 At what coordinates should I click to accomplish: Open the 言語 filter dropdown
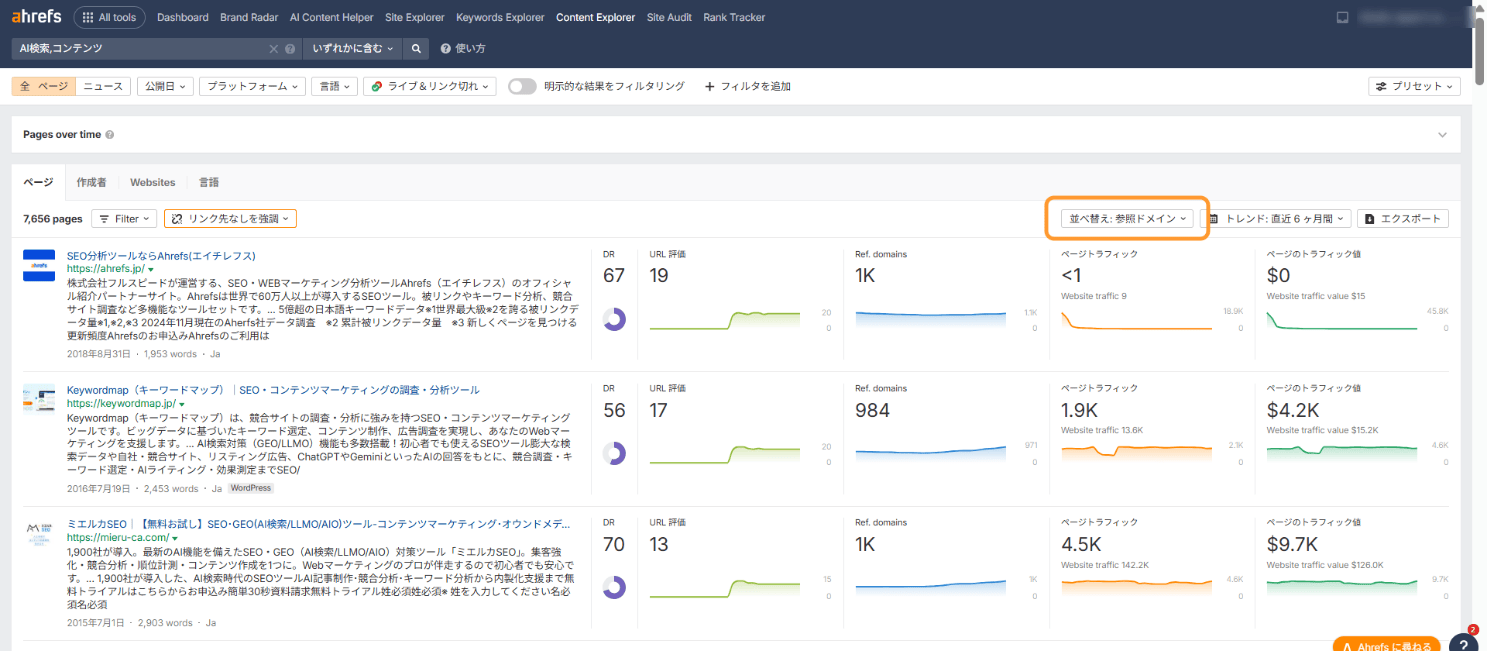pos(333,86)
